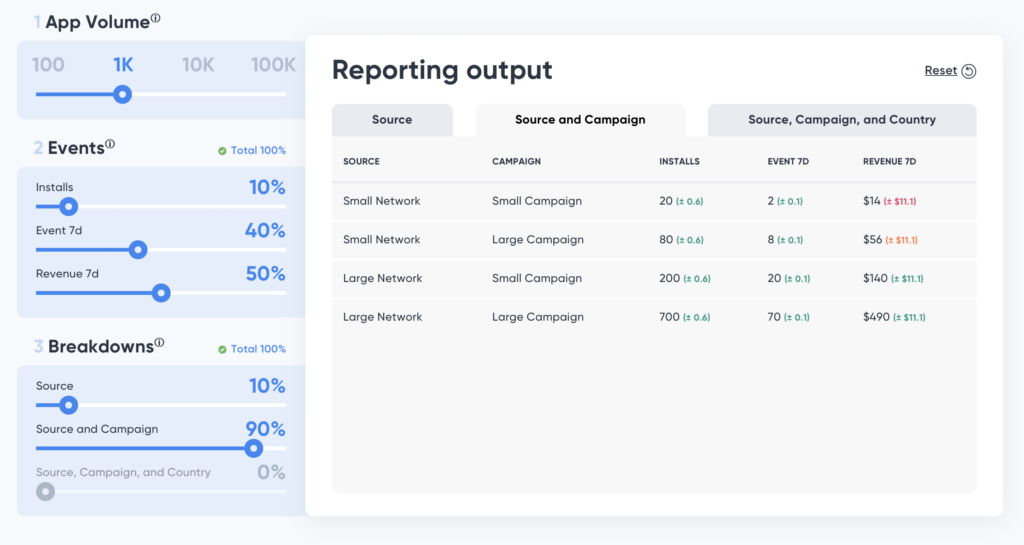The image size is (1024, 545).
Task: Choose the 1K app volume label
Action: [123, 65]
